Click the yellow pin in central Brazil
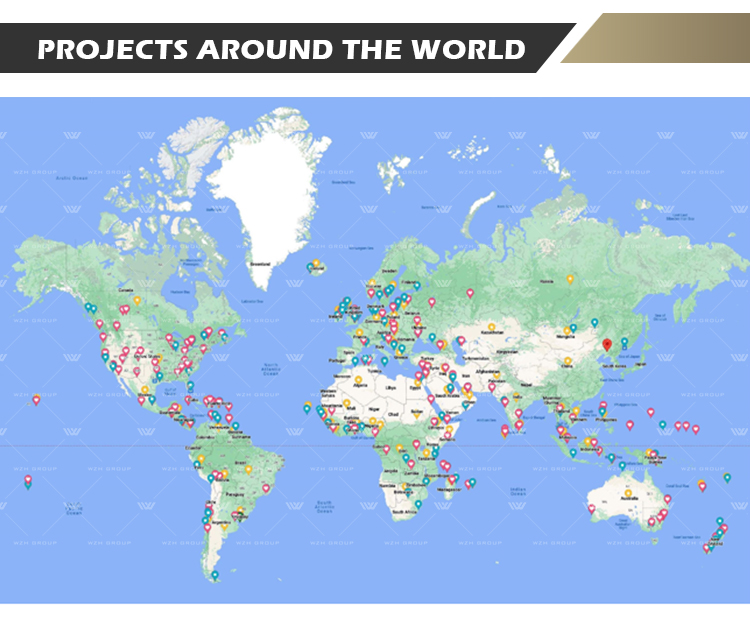The width and height of the screenshot is (750, 618). [248, 469]
